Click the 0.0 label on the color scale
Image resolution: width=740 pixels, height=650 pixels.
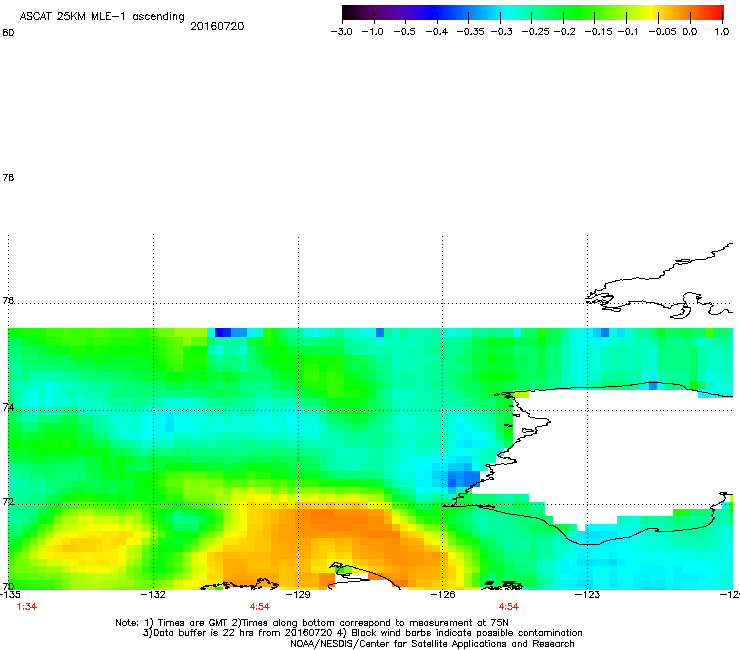pos(690,32)
